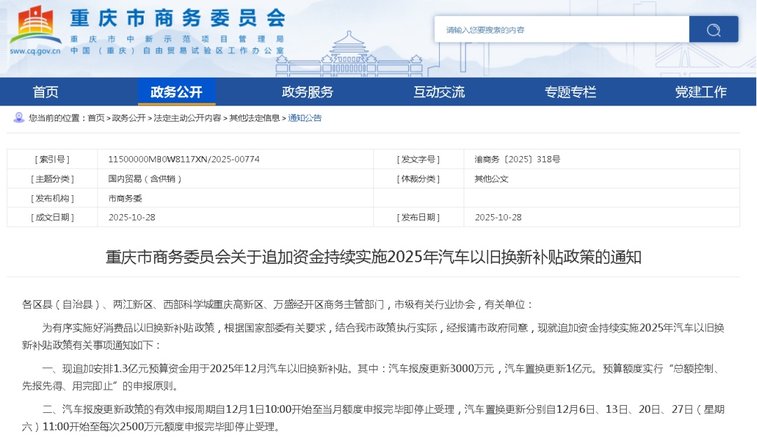Screen dimensions: 757x438
Task: Open 其他法定信息 breadcrumb link
Action: [x=254, y=118]
